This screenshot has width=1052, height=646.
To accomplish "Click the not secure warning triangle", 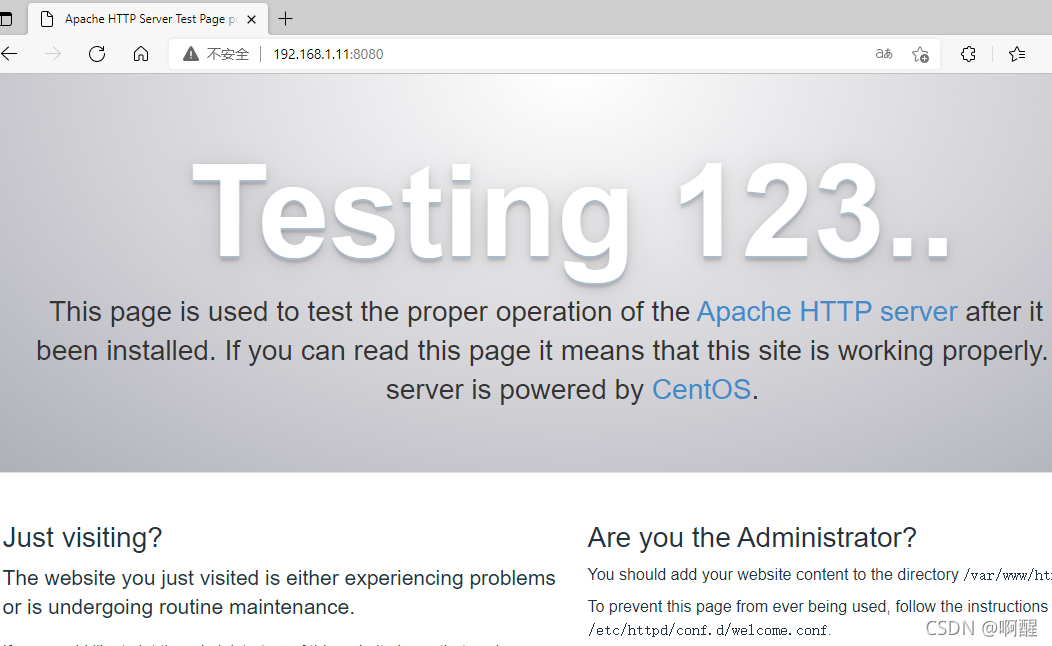I will pos(191,54).
